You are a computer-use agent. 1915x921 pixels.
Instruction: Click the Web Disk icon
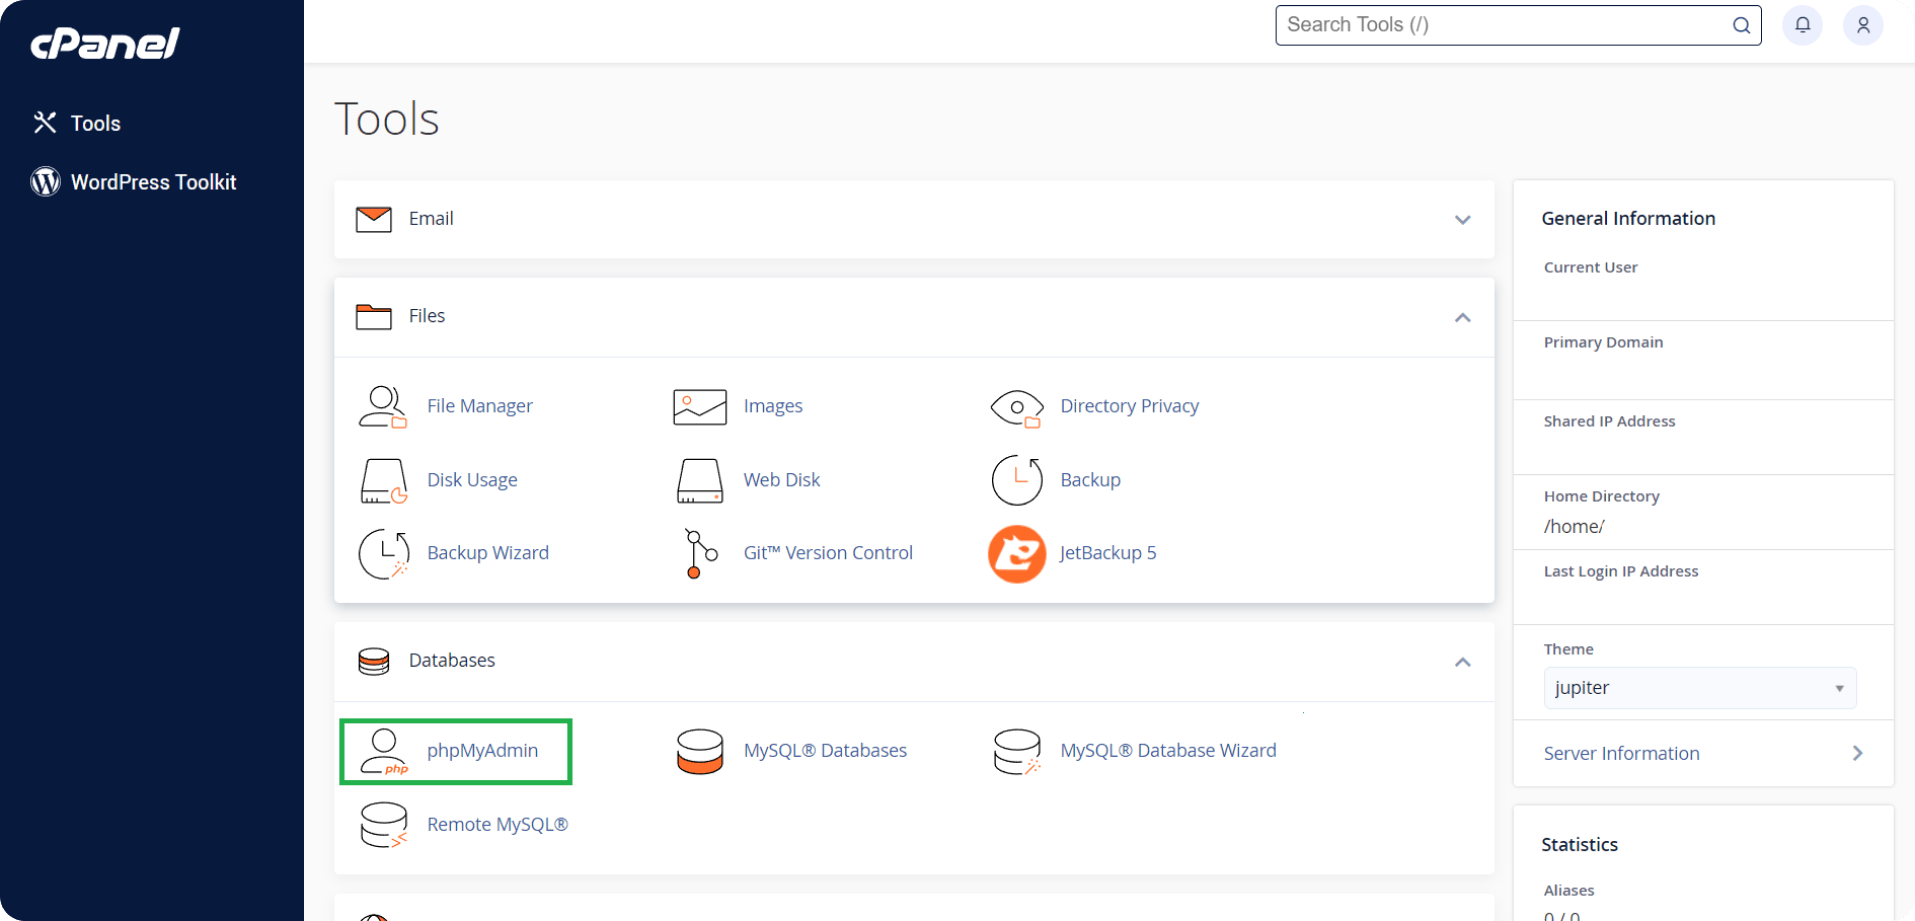[699, 480]
